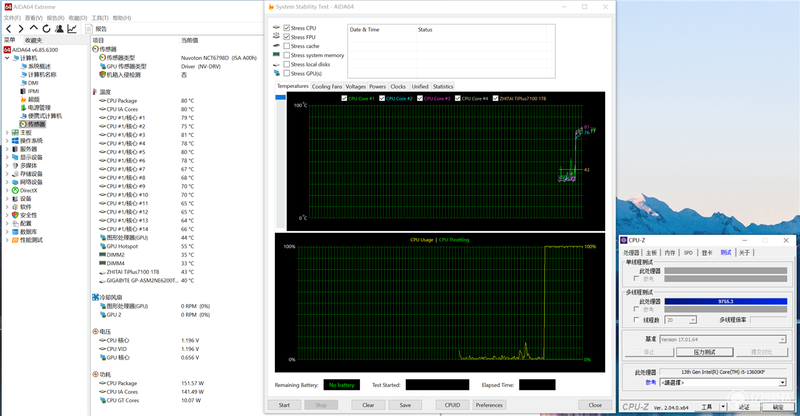Enable Stress GPU(s) checkbox

287,74
